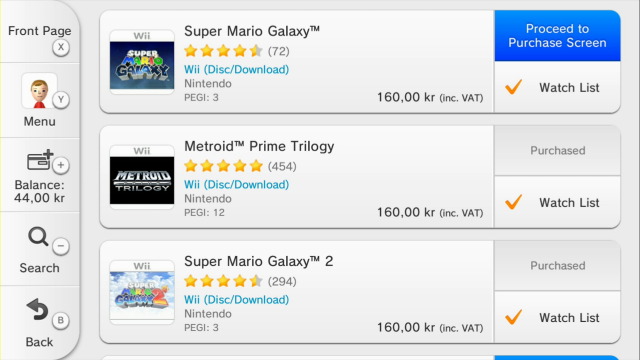The width and height of the screenshot is (640, 360).
Task: Go Back using the return arrow icon
Action: 38,309
